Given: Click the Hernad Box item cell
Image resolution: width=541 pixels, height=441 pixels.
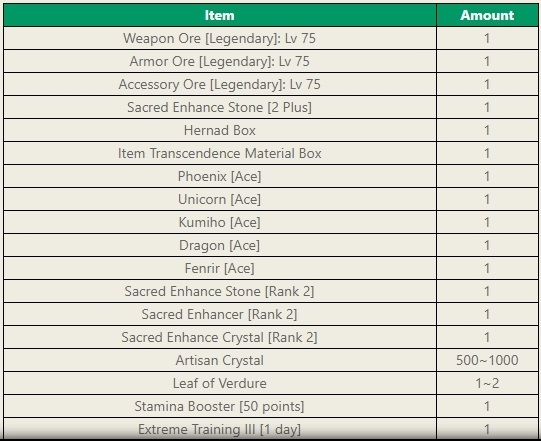Looking at the screenshot, I should [x=220, y=130].
